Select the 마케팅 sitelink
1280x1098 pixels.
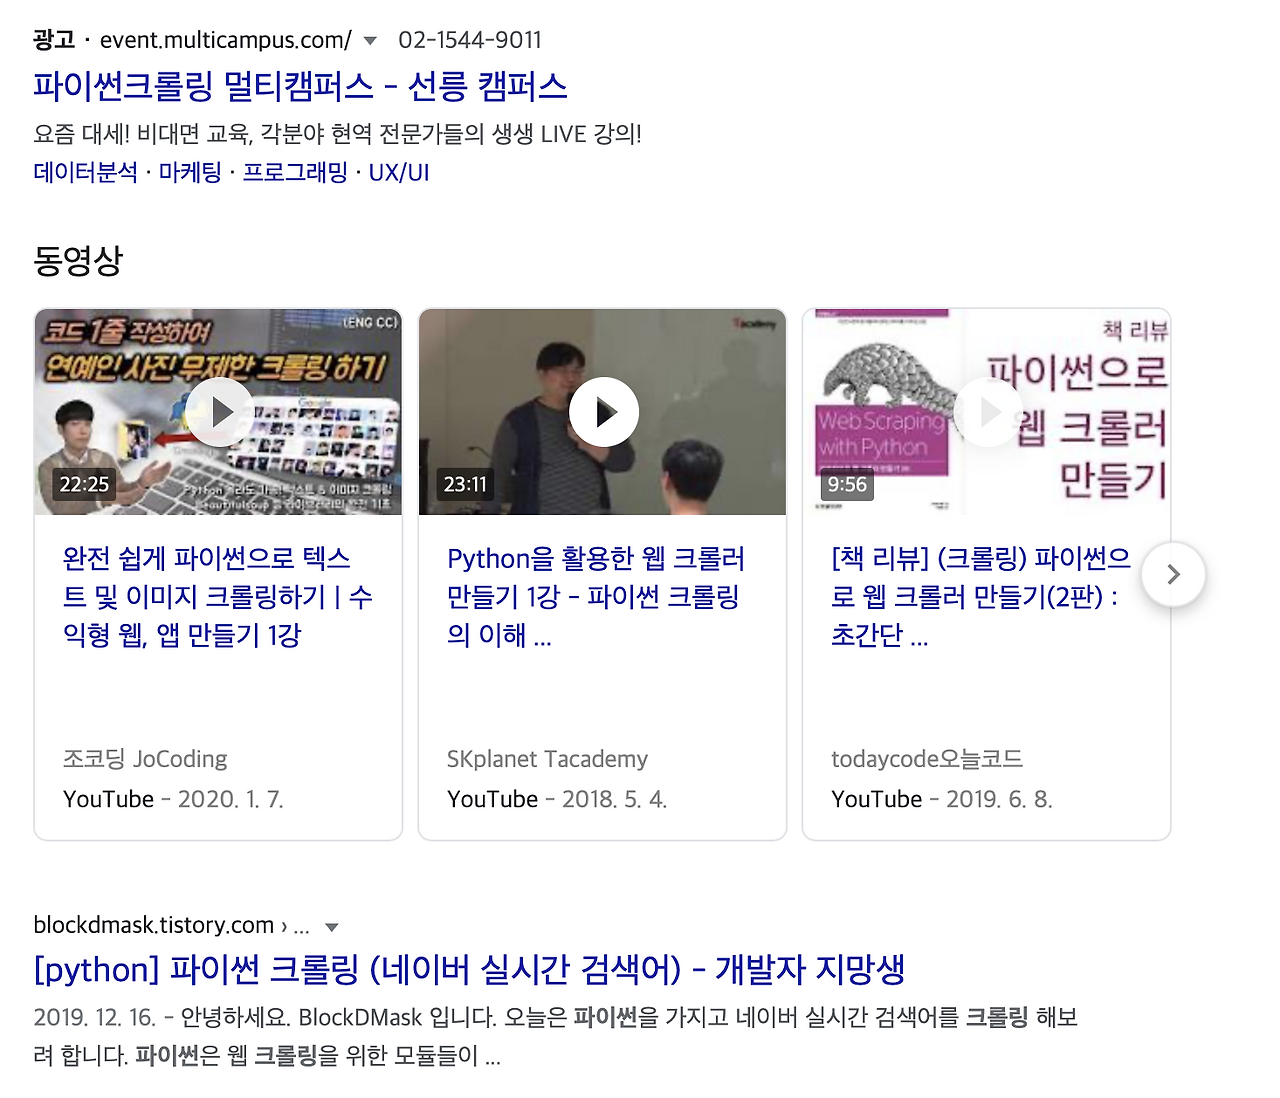coord(188,172)
